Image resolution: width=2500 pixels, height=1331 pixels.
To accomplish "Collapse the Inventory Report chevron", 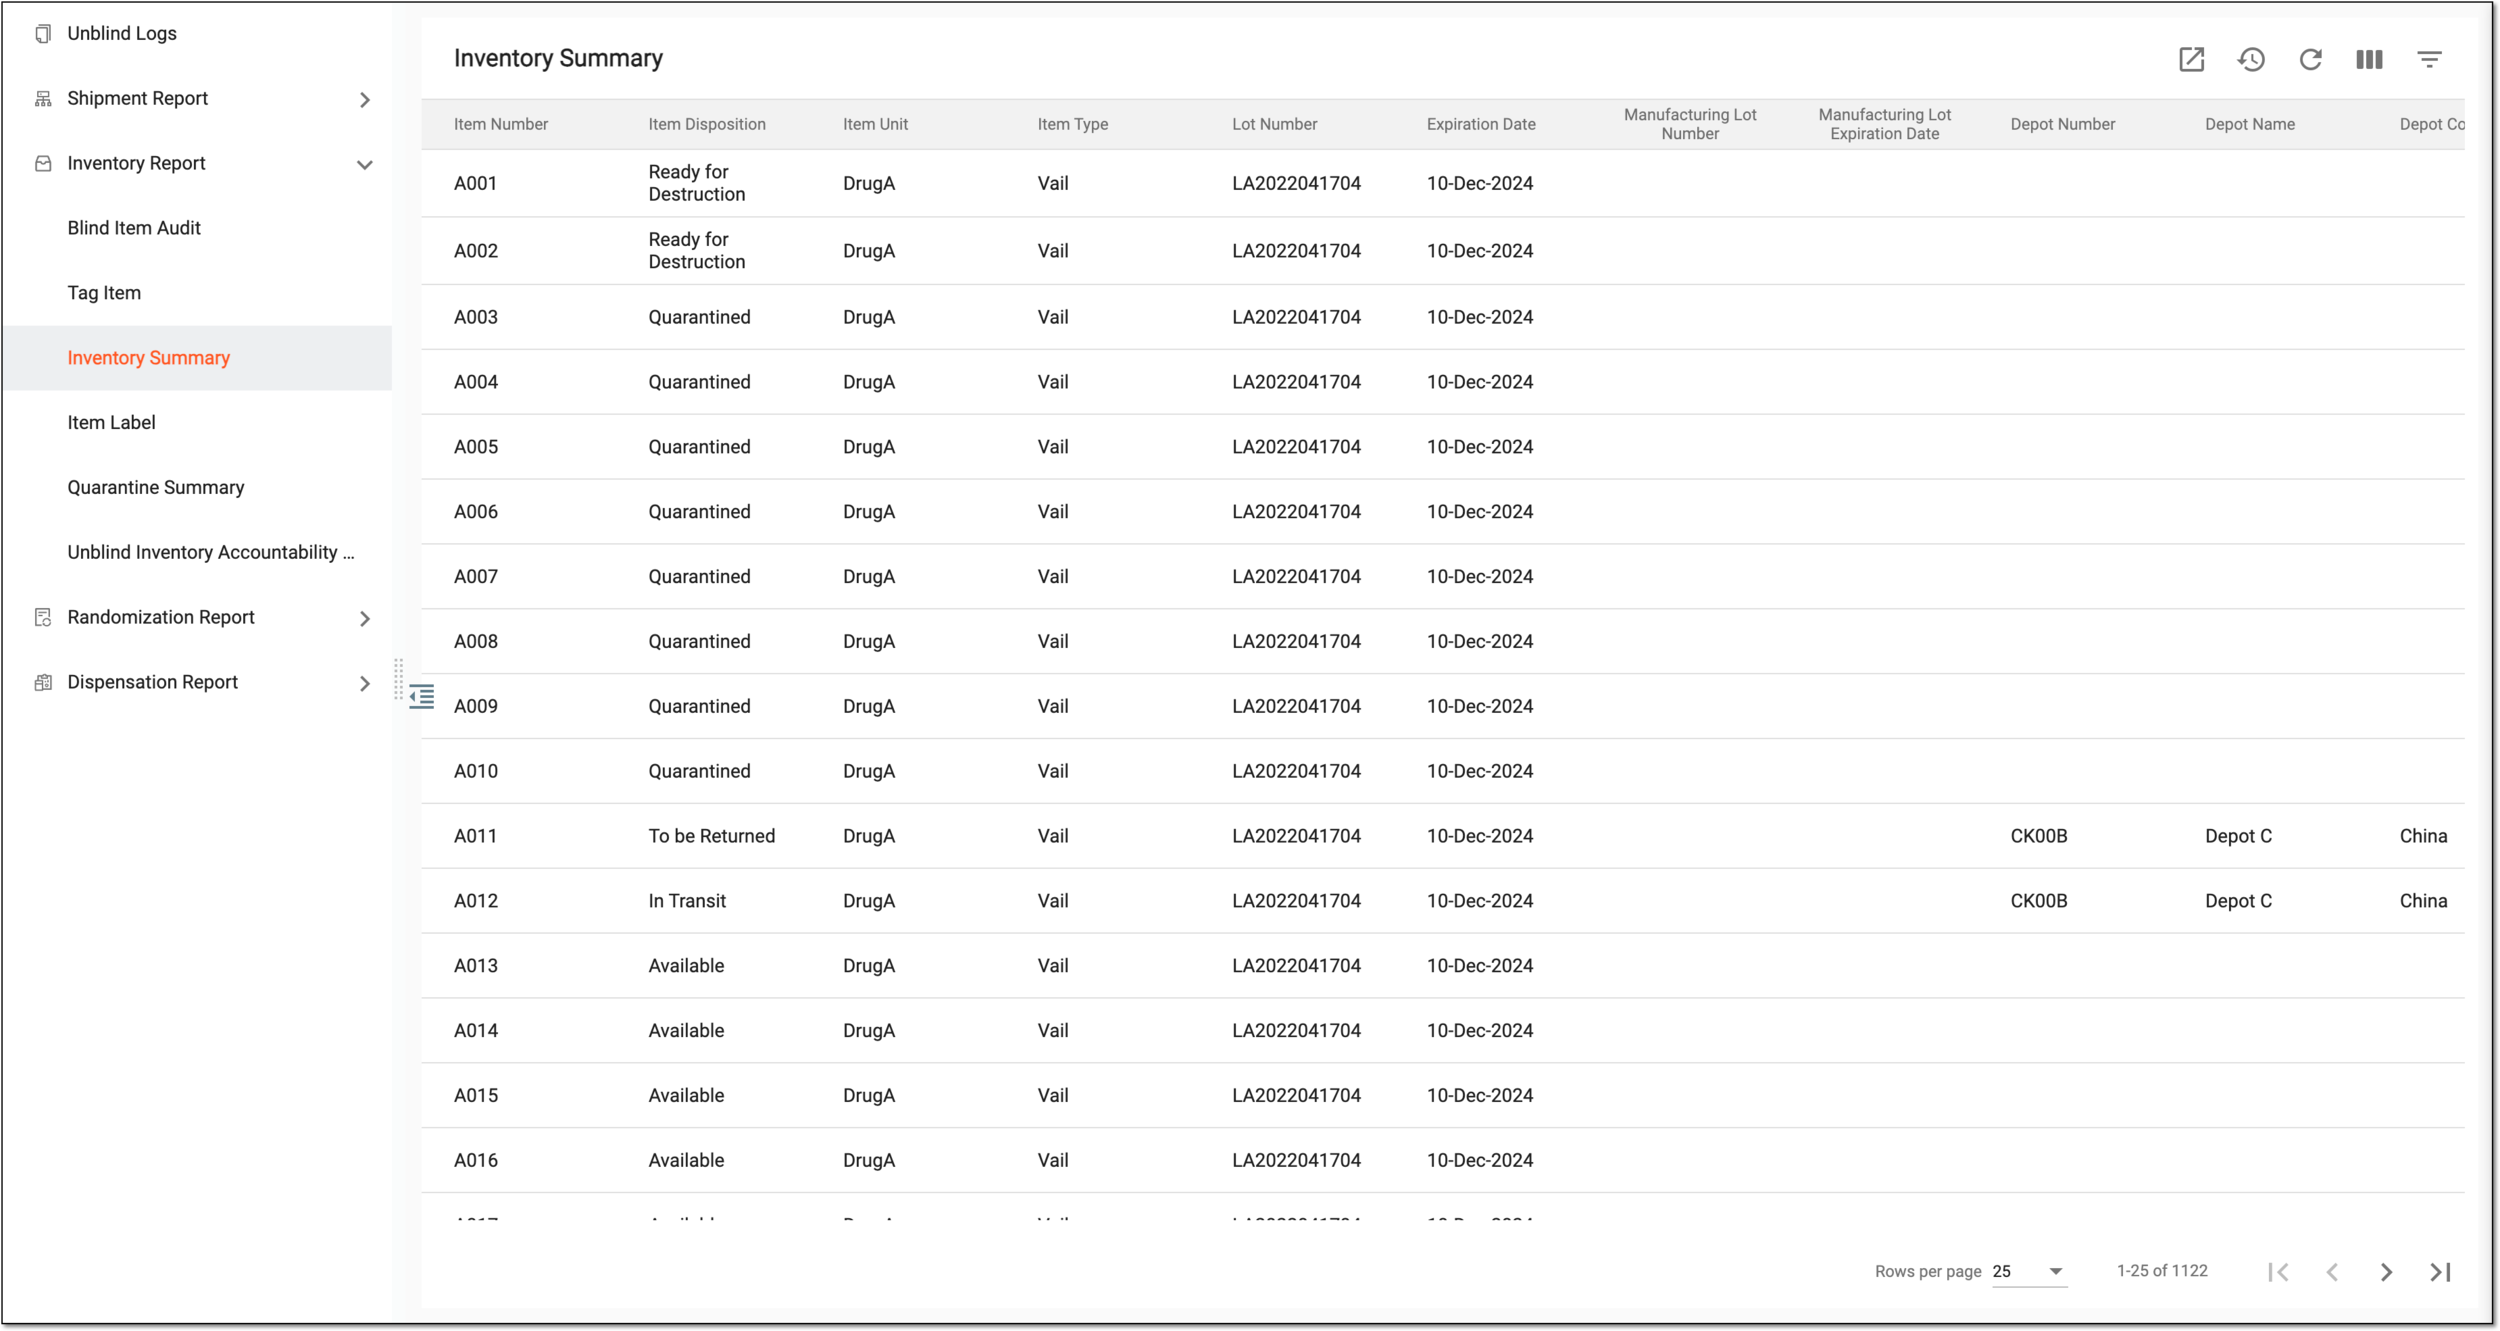I will (x=365, y=164).
